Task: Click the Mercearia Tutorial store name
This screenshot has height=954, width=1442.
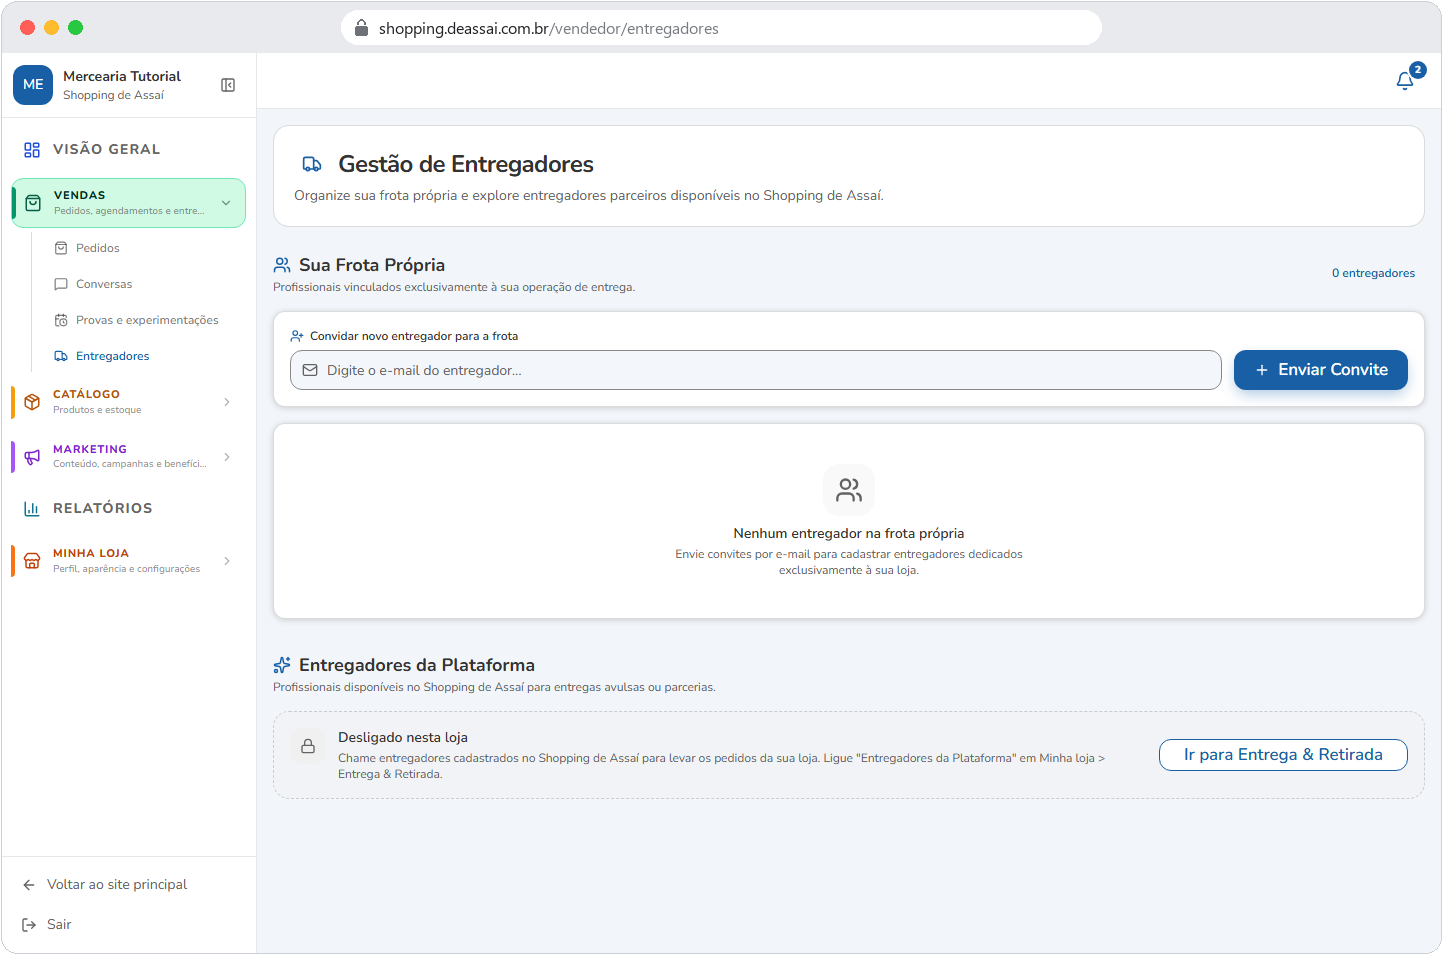Action: [x=122, y=76]
